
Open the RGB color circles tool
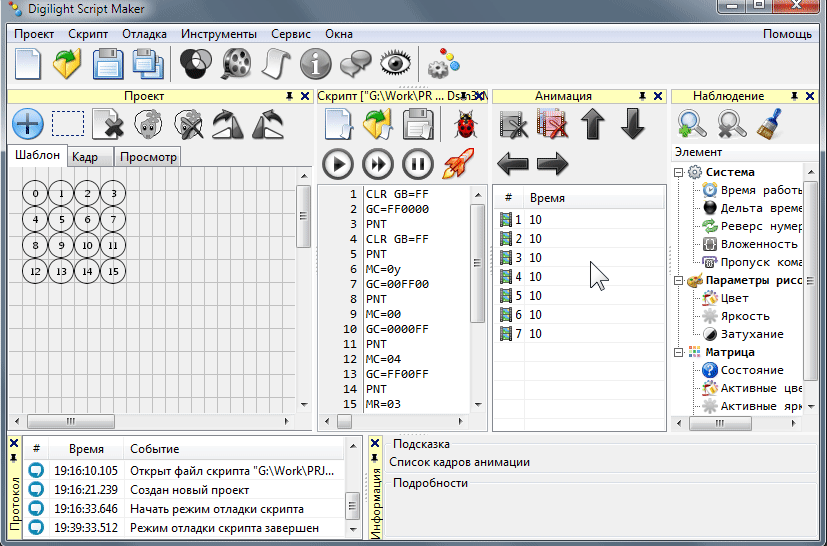[x=196, y=64]
